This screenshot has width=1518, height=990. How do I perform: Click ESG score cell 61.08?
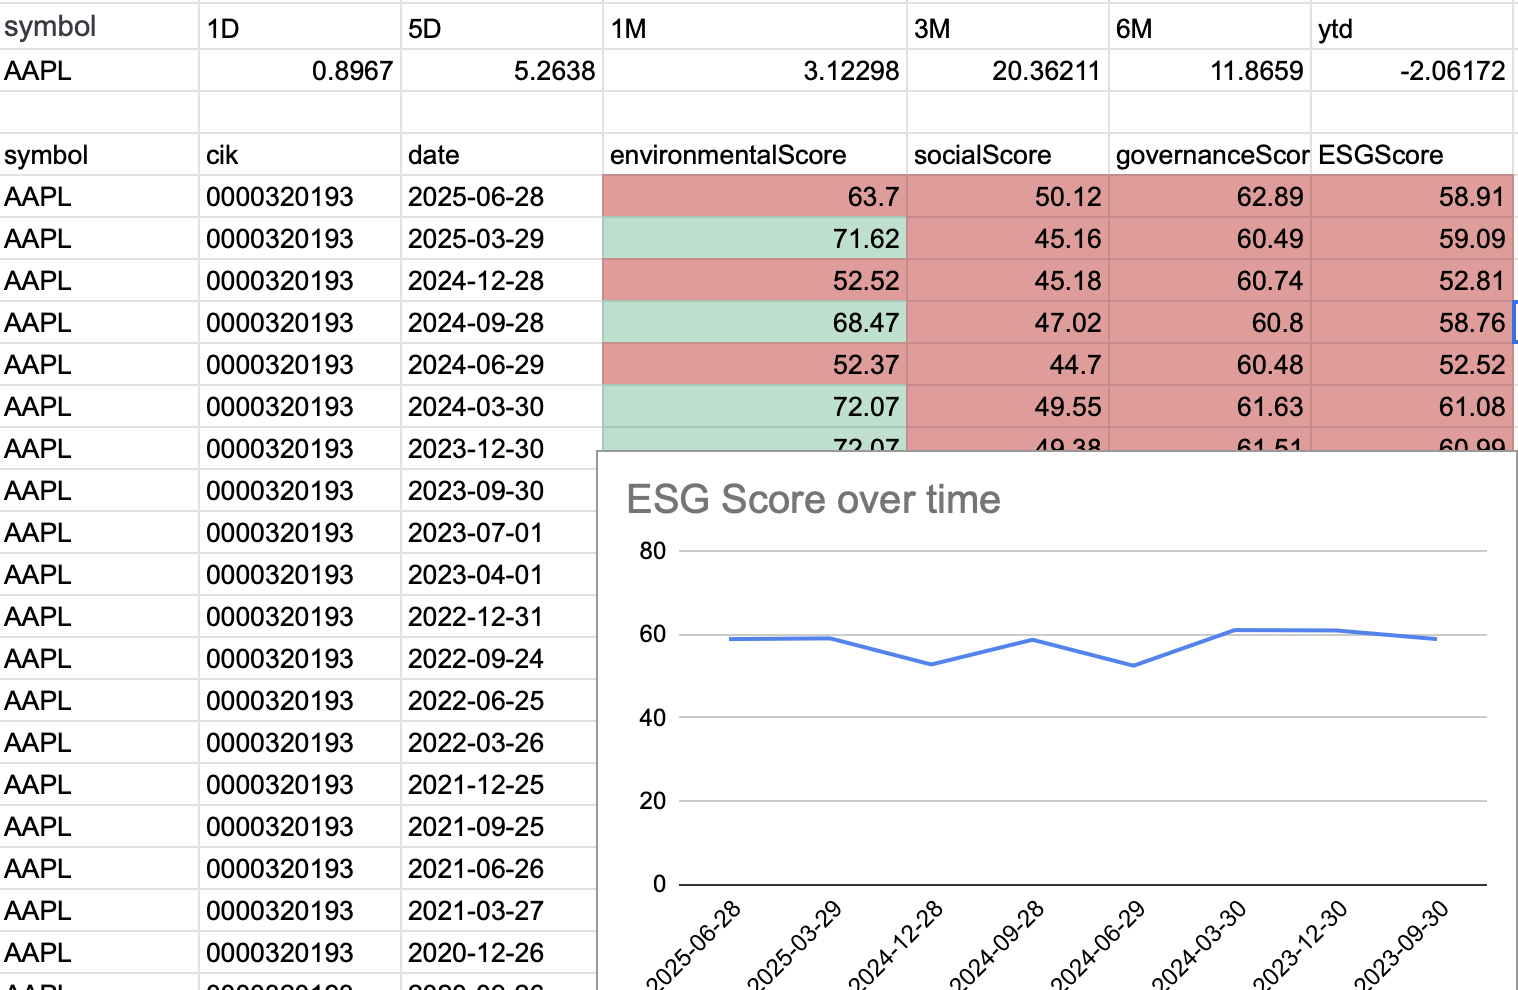tap(1412, 407)
